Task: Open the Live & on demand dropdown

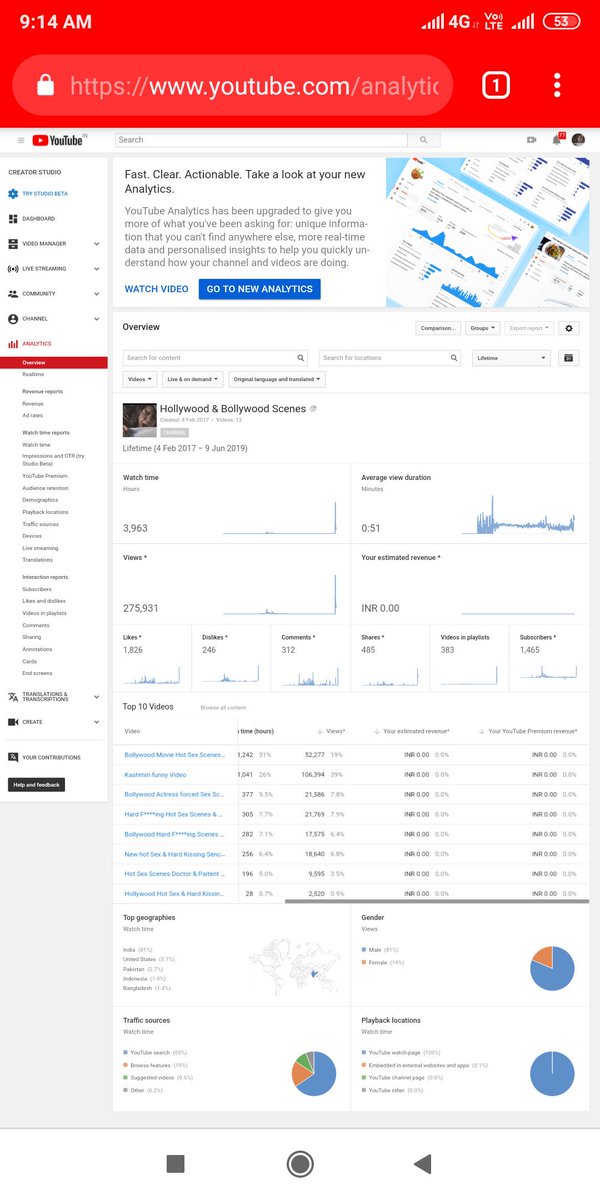Action: pyautogui.click(x=191, y=379)
